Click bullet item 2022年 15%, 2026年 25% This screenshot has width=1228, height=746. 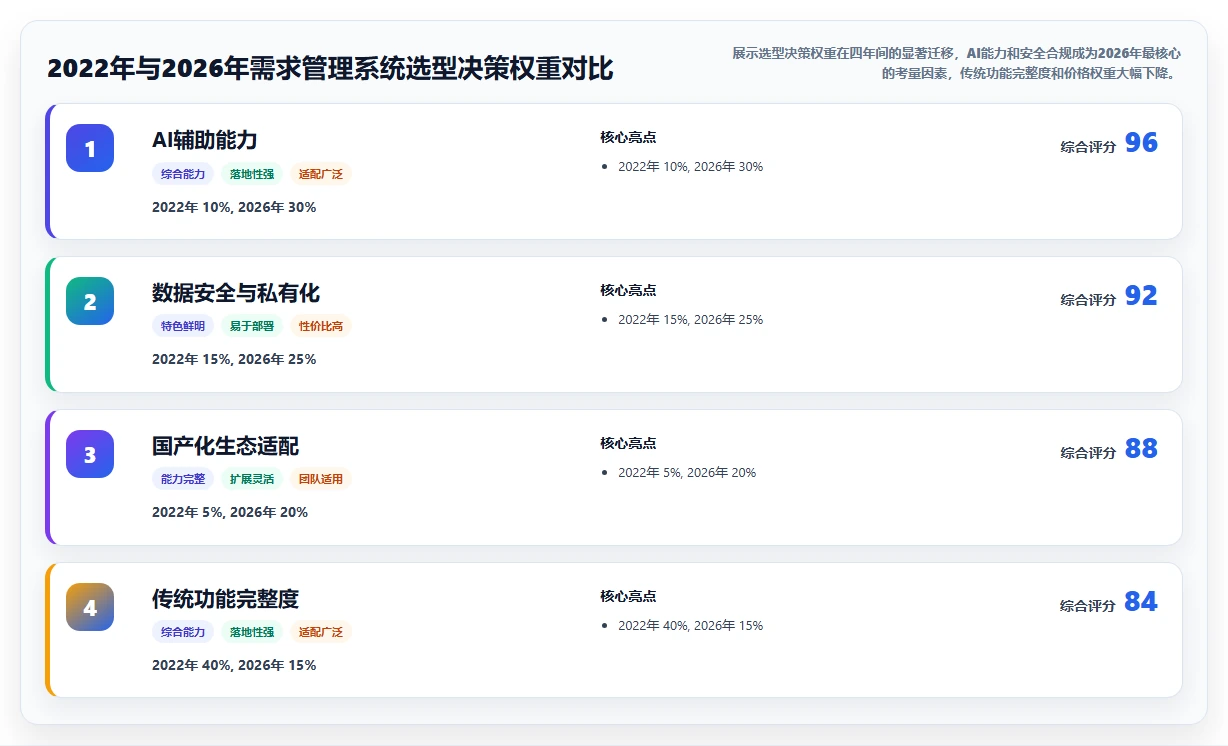(690, 320)
